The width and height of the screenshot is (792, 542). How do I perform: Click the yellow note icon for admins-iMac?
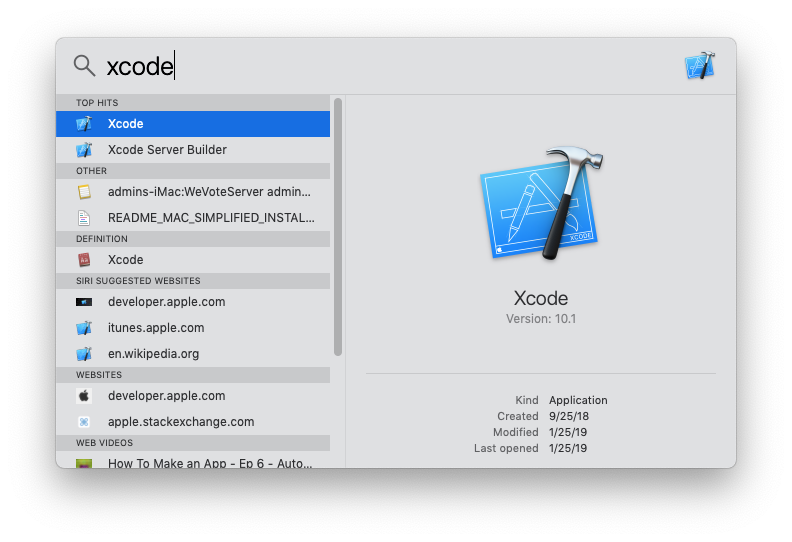84,192
